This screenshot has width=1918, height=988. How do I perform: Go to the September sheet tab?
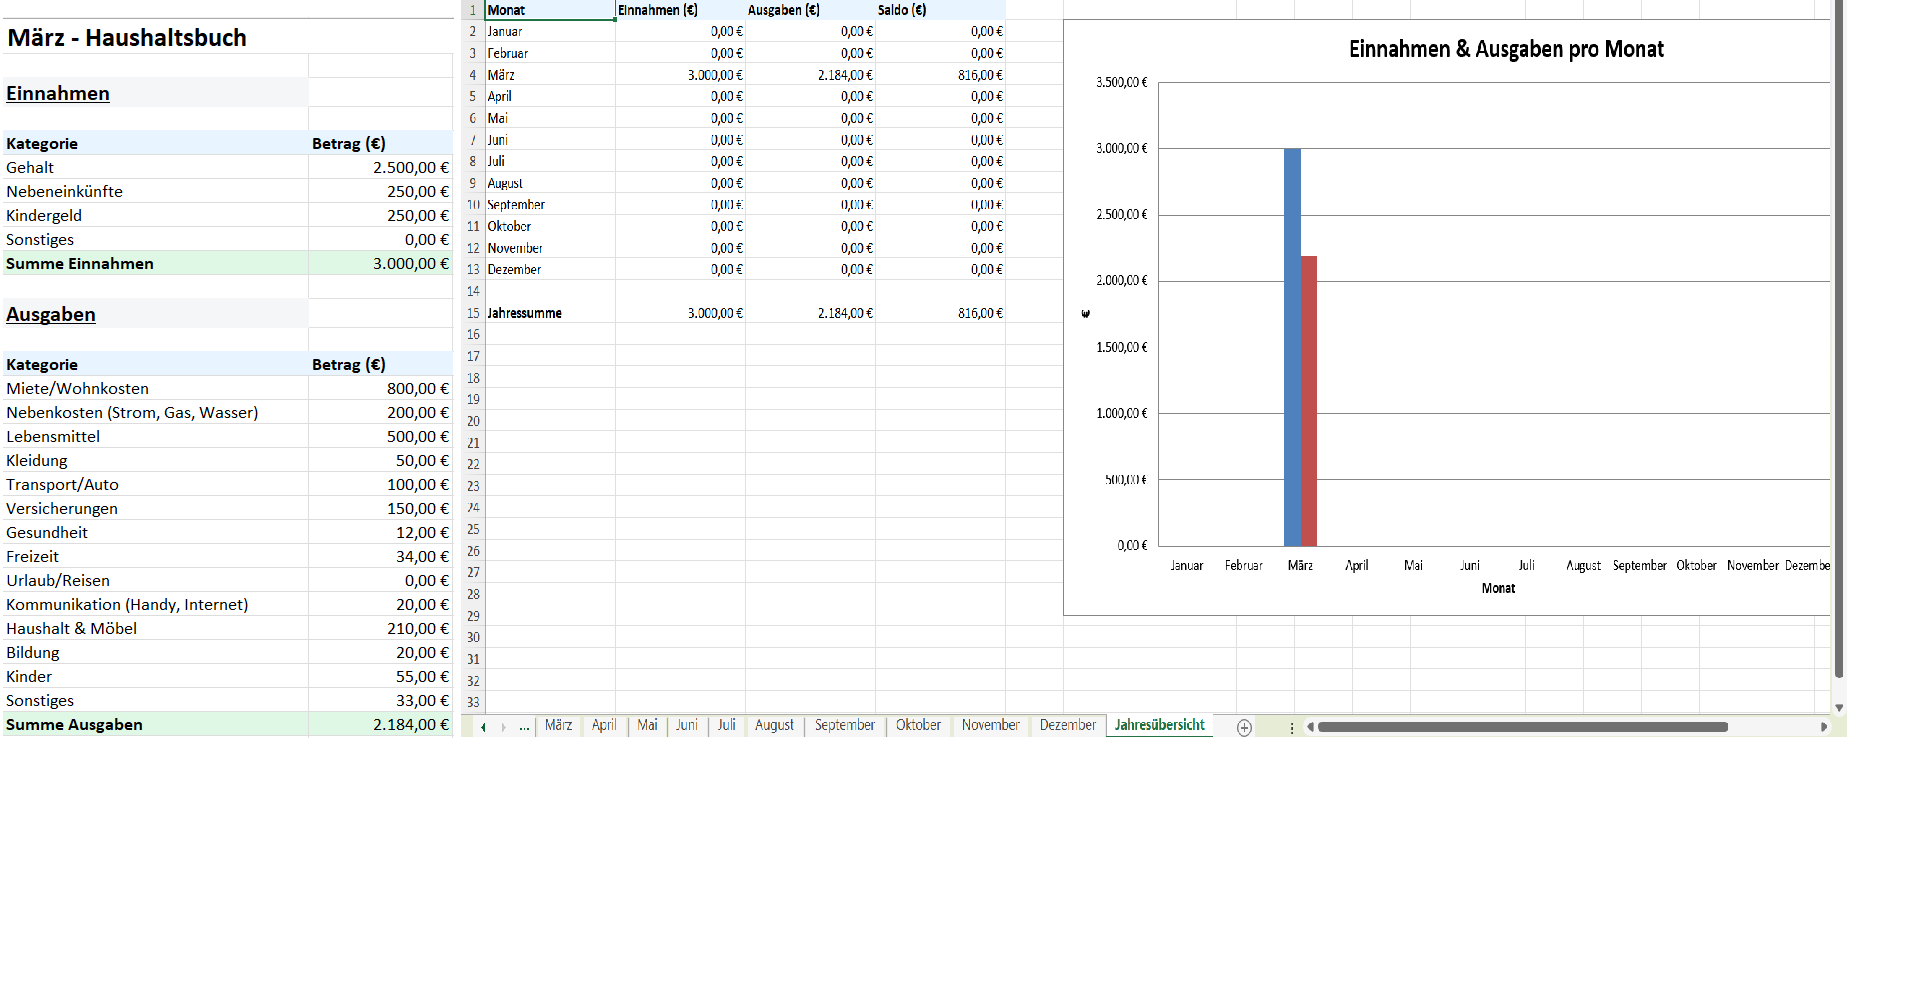pos(844,725)
